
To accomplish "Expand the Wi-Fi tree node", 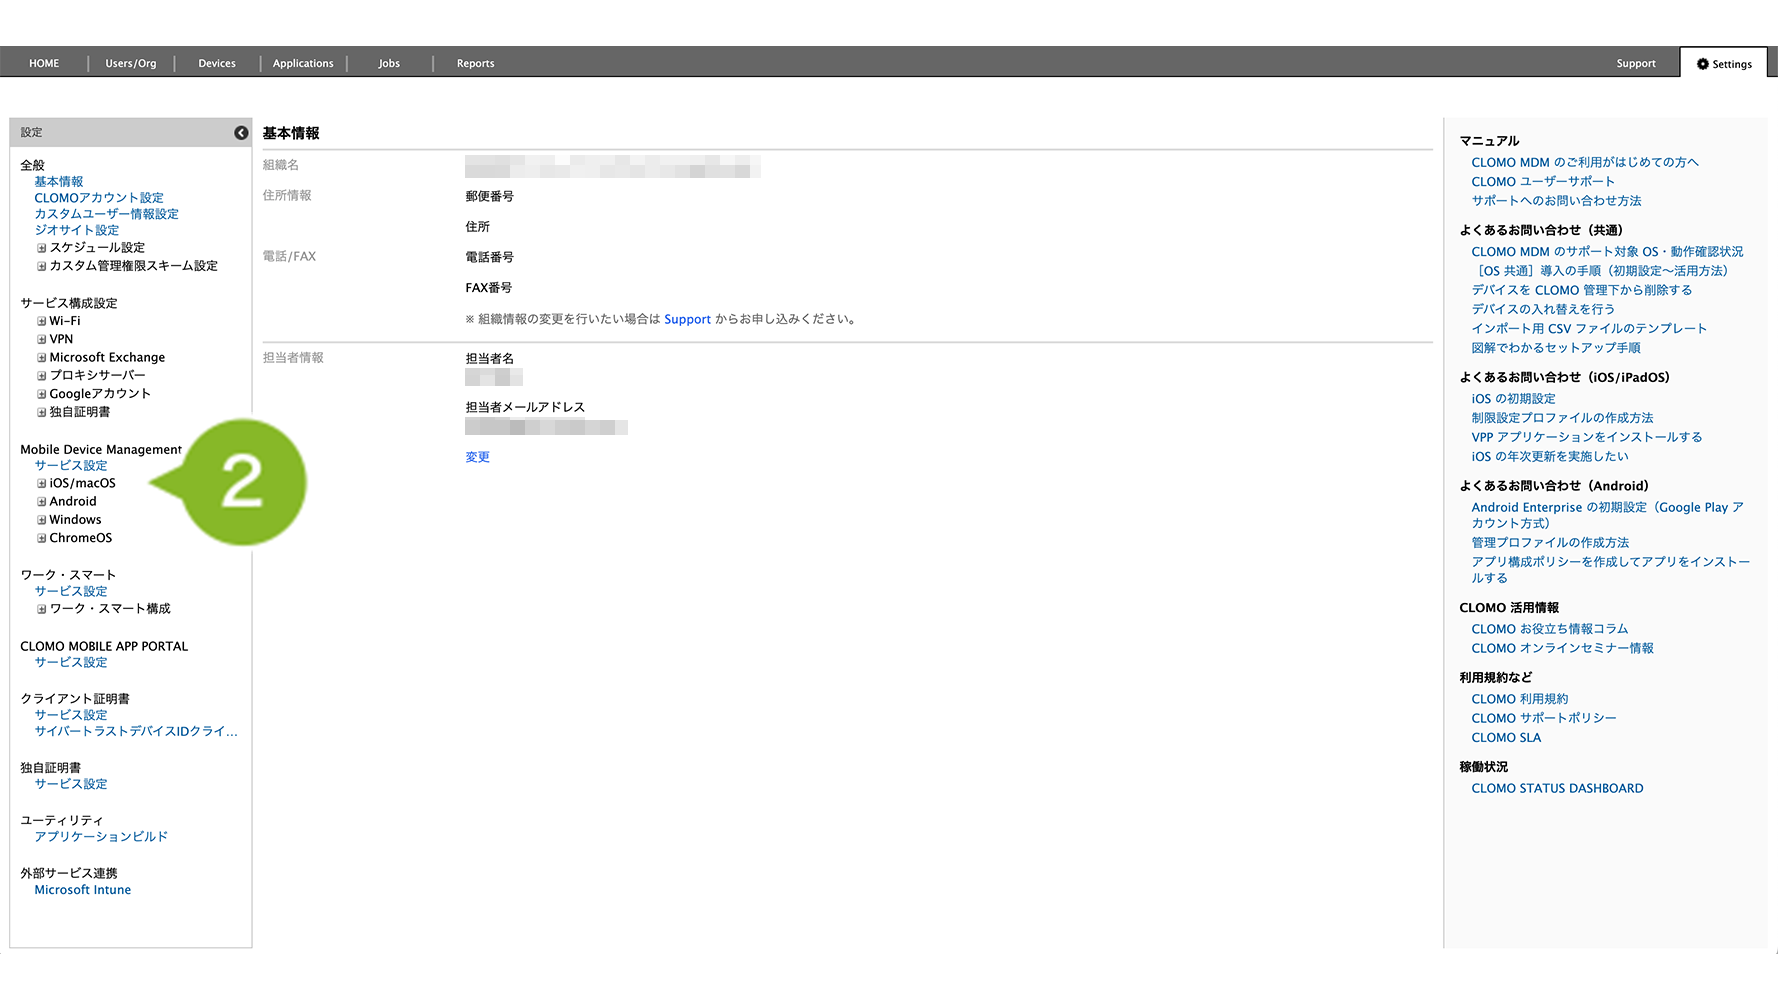I will pos(42,322).
